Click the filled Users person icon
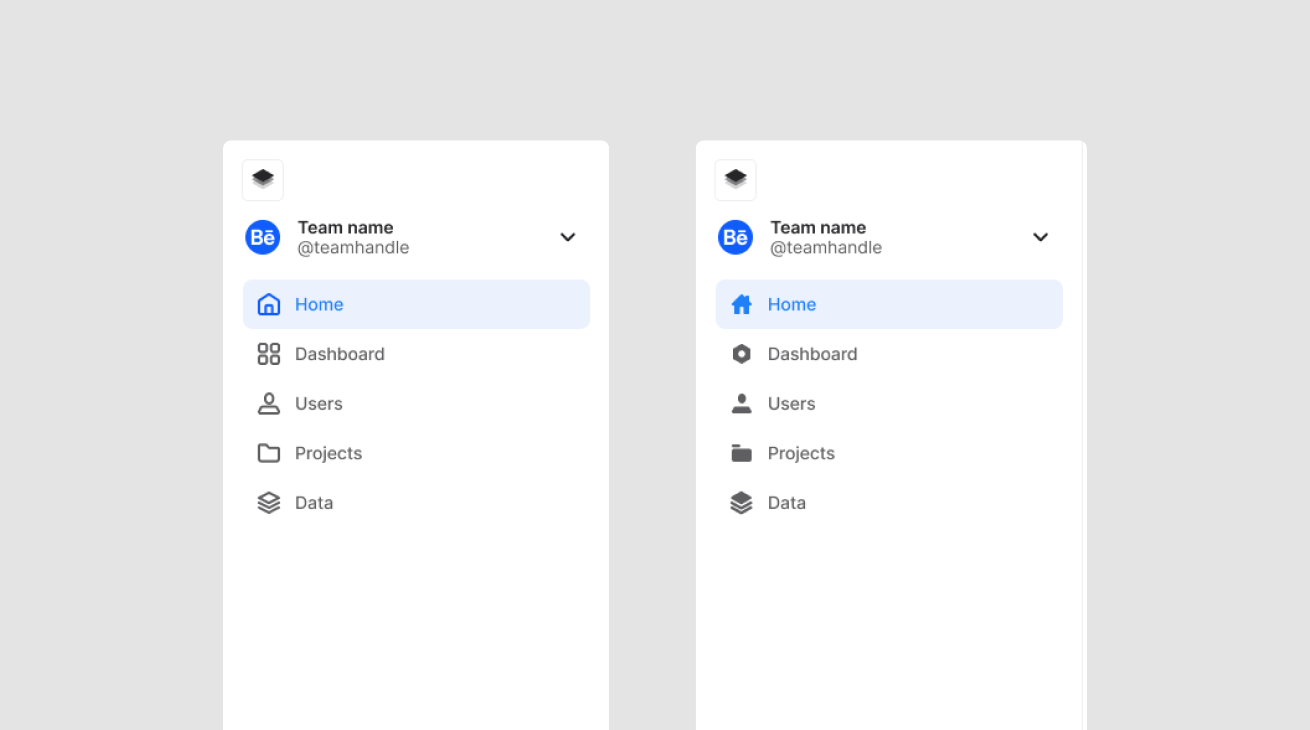1310x730 pixels. (x=741, y=404)
